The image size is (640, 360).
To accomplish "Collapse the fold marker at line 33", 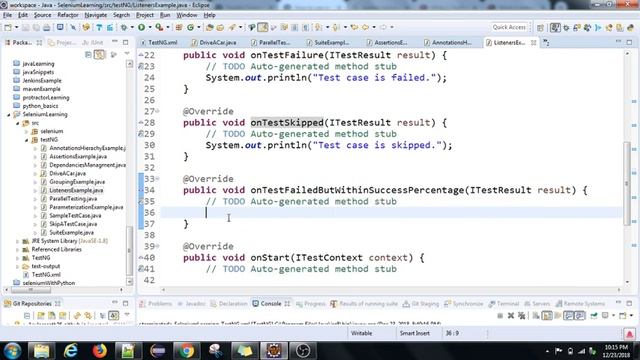I will (x=158, y=178).
